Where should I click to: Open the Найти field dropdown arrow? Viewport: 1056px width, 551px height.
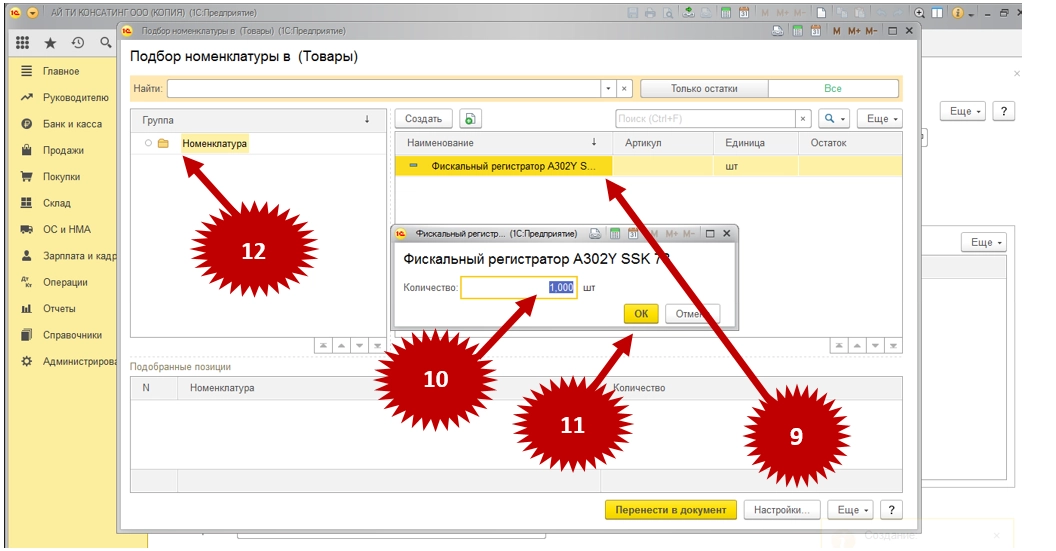608,88
